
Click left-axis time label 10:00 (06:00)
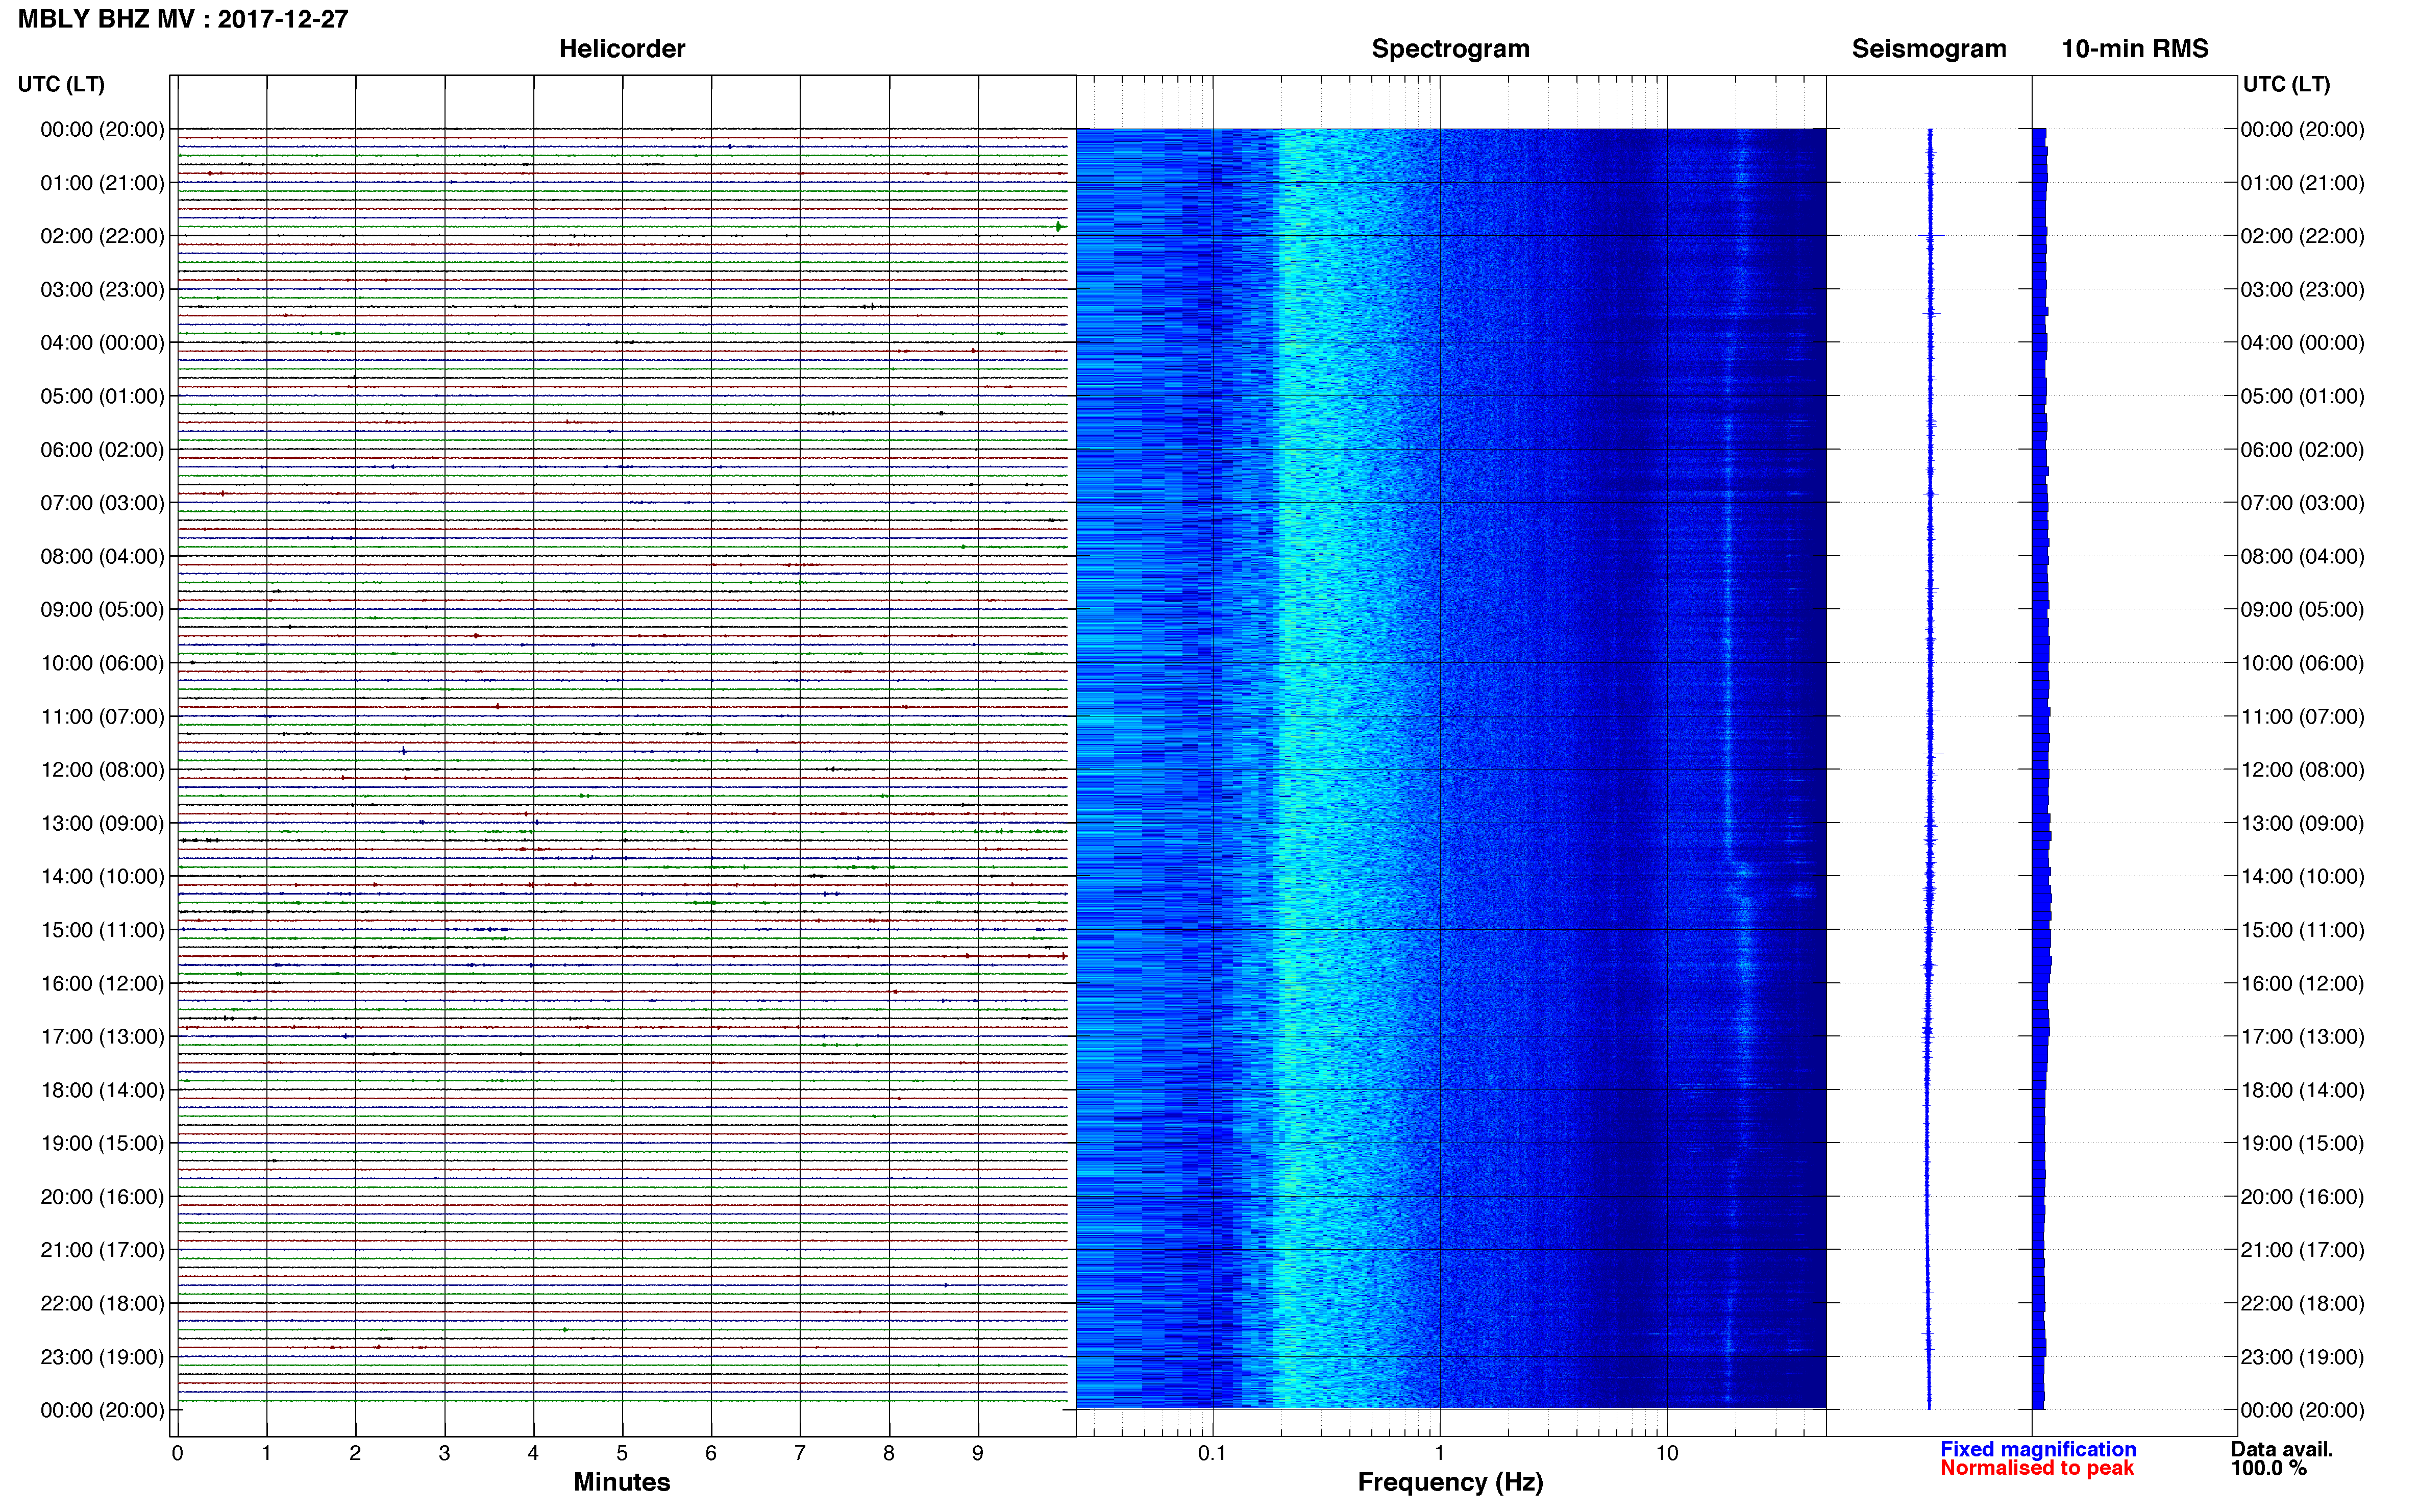pyautogui.click(x=102, y=663)
